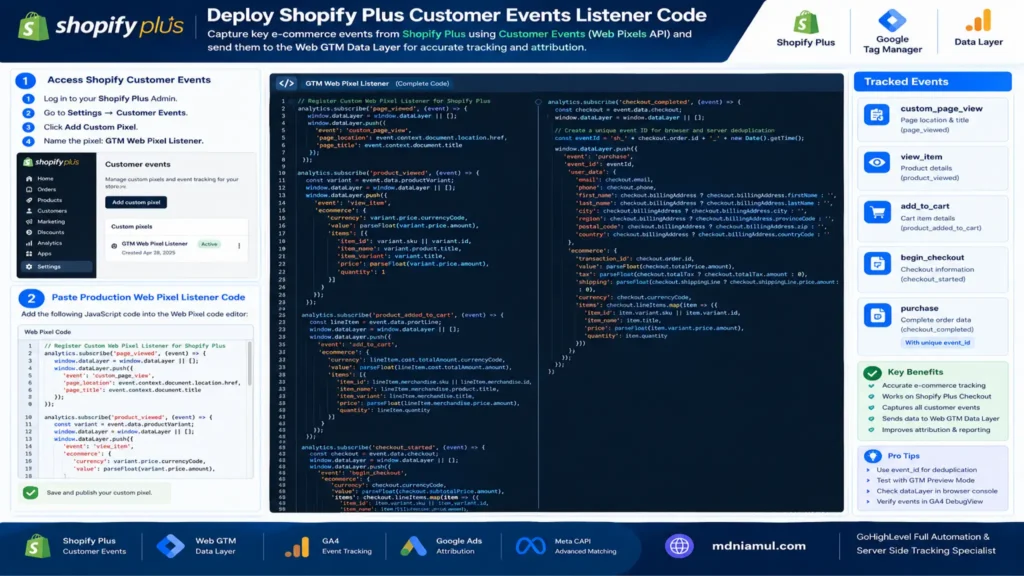
Task: Click the Orders icon in the admin sidebar
Action: point(29,189)
